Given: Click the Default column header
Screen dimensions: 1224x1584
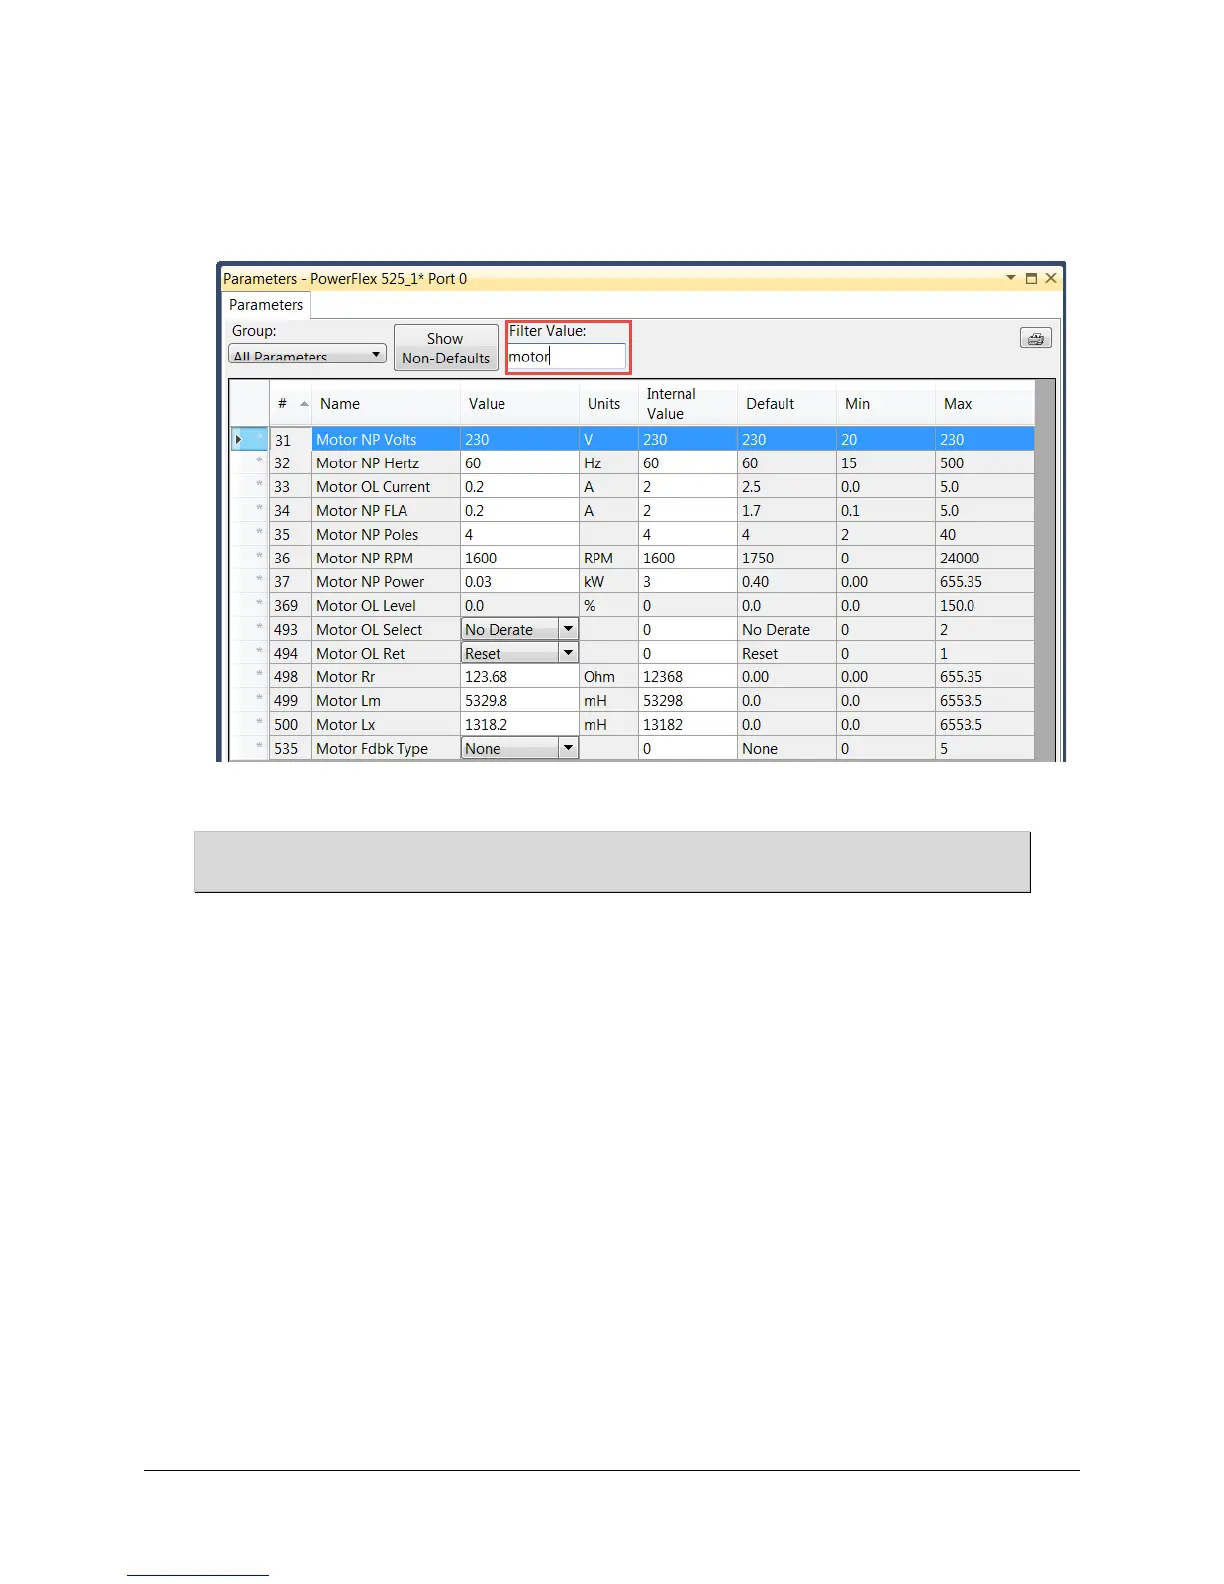Looking at the screenshot, I should pyautogui.click(x=787, y=403).
